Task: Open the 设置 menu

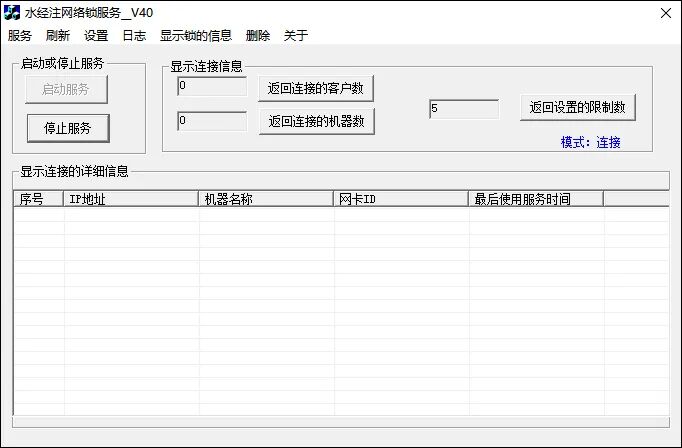Action: [x=96, y=36]
